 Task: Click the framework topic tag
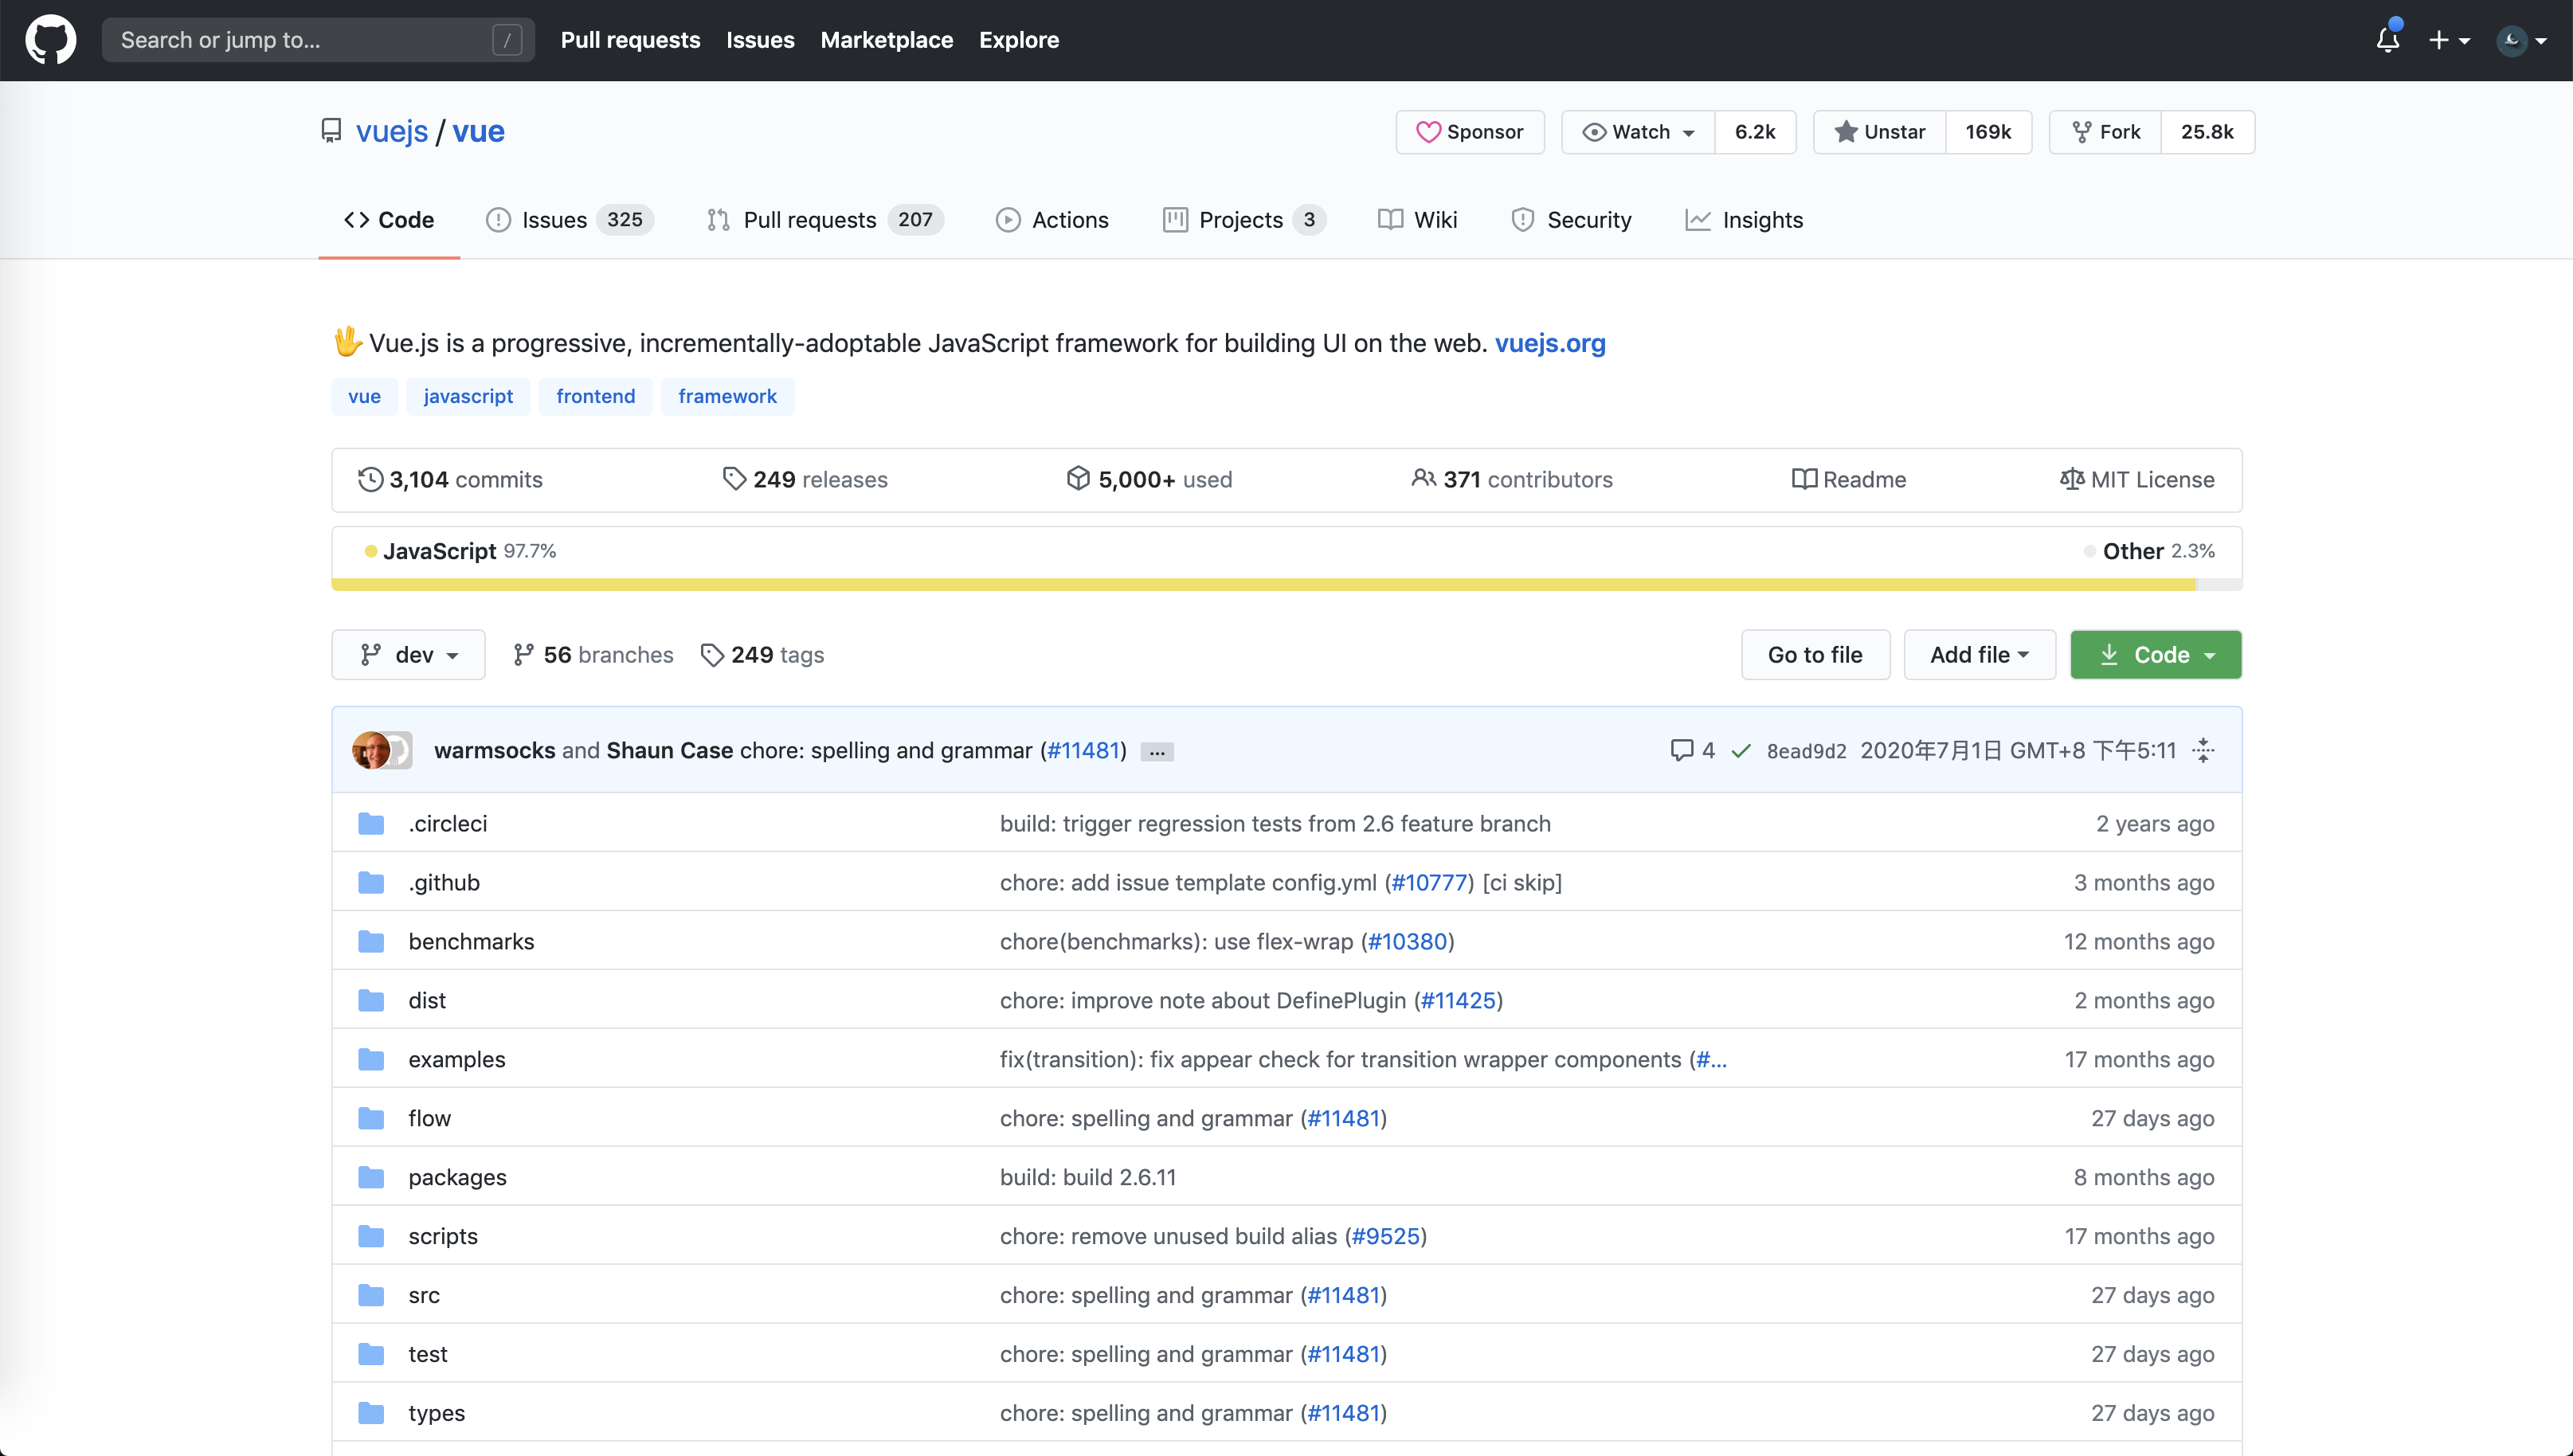727,396
